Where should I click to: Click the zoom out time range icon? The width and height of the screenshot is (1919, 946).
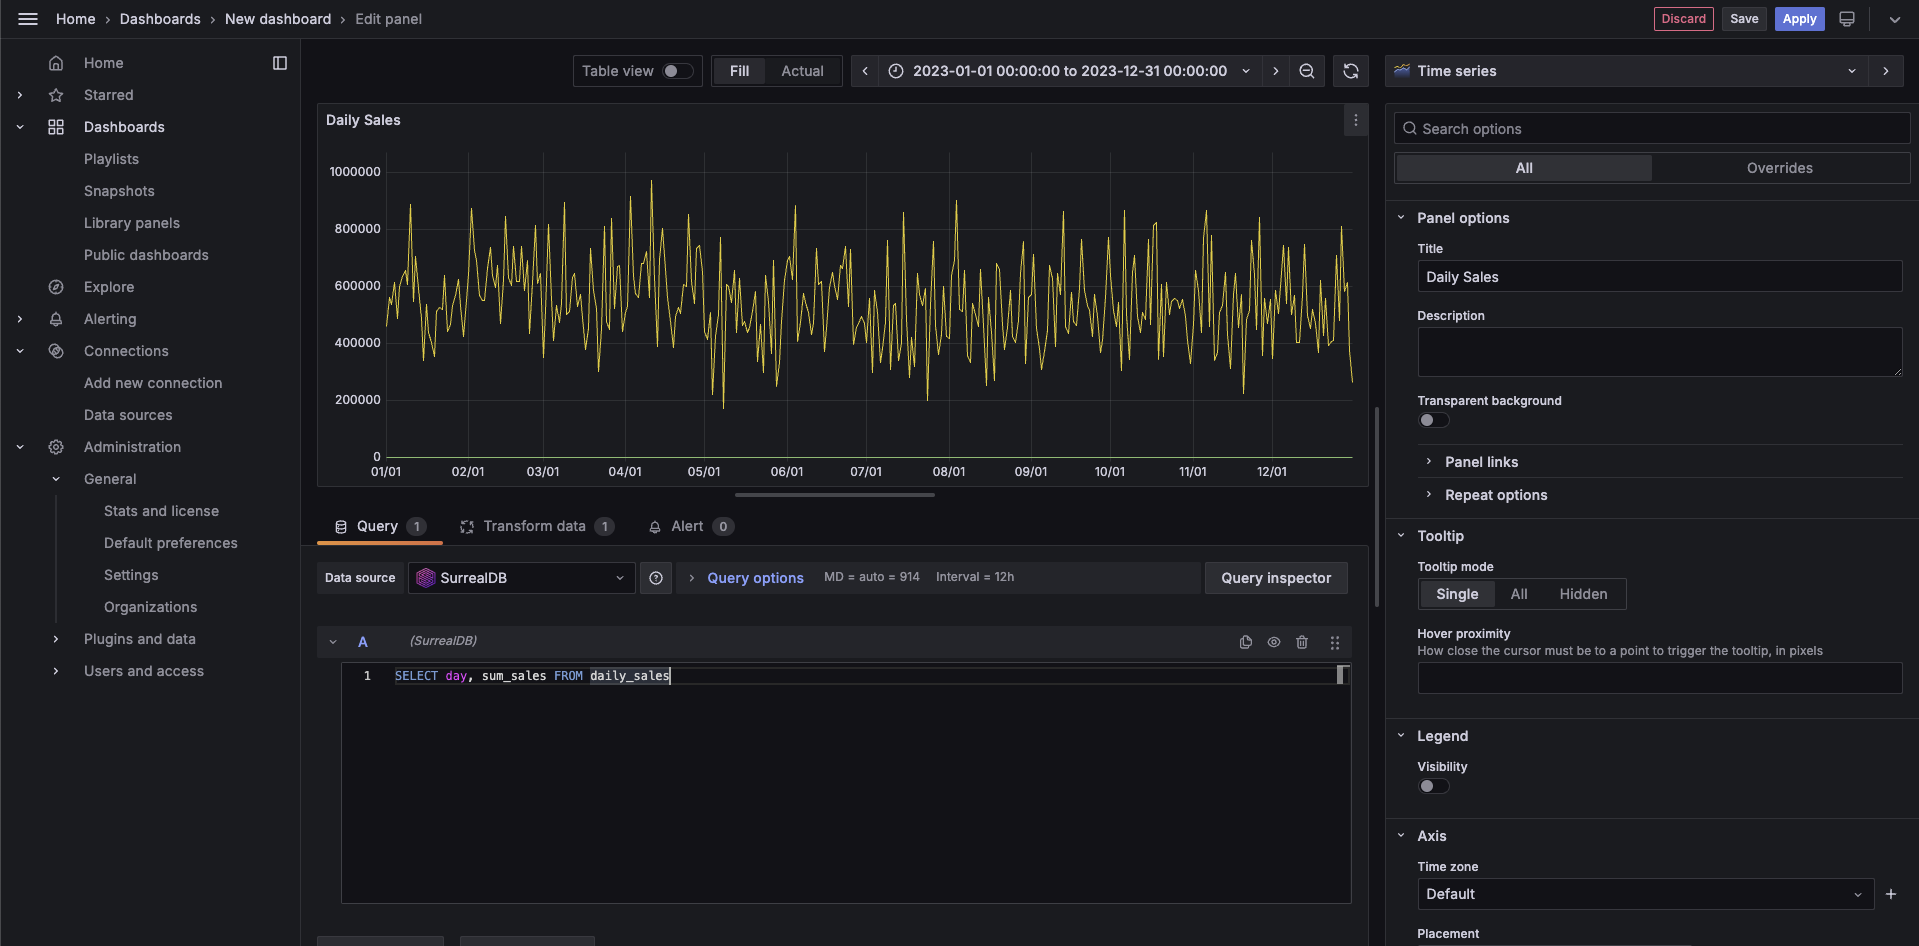tap(1306, 70)
